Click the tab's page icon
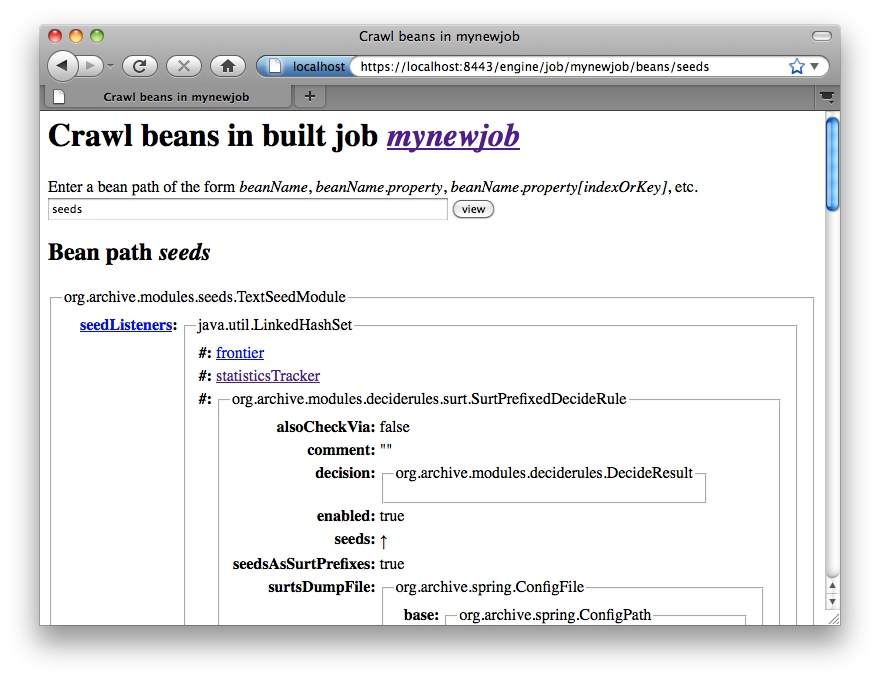The height and width of the screenshot is (680, 880). [59, 97]
